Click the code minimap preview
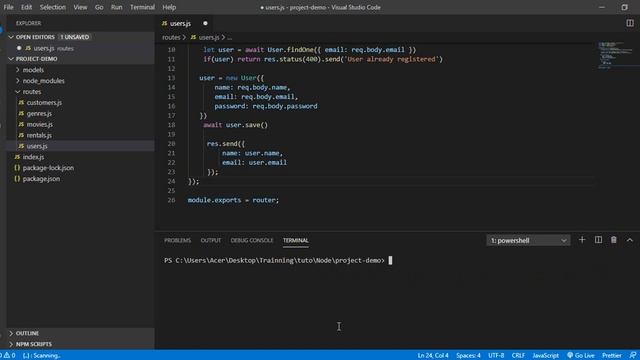This screenshot has width=640, height=360. point(616,55)
